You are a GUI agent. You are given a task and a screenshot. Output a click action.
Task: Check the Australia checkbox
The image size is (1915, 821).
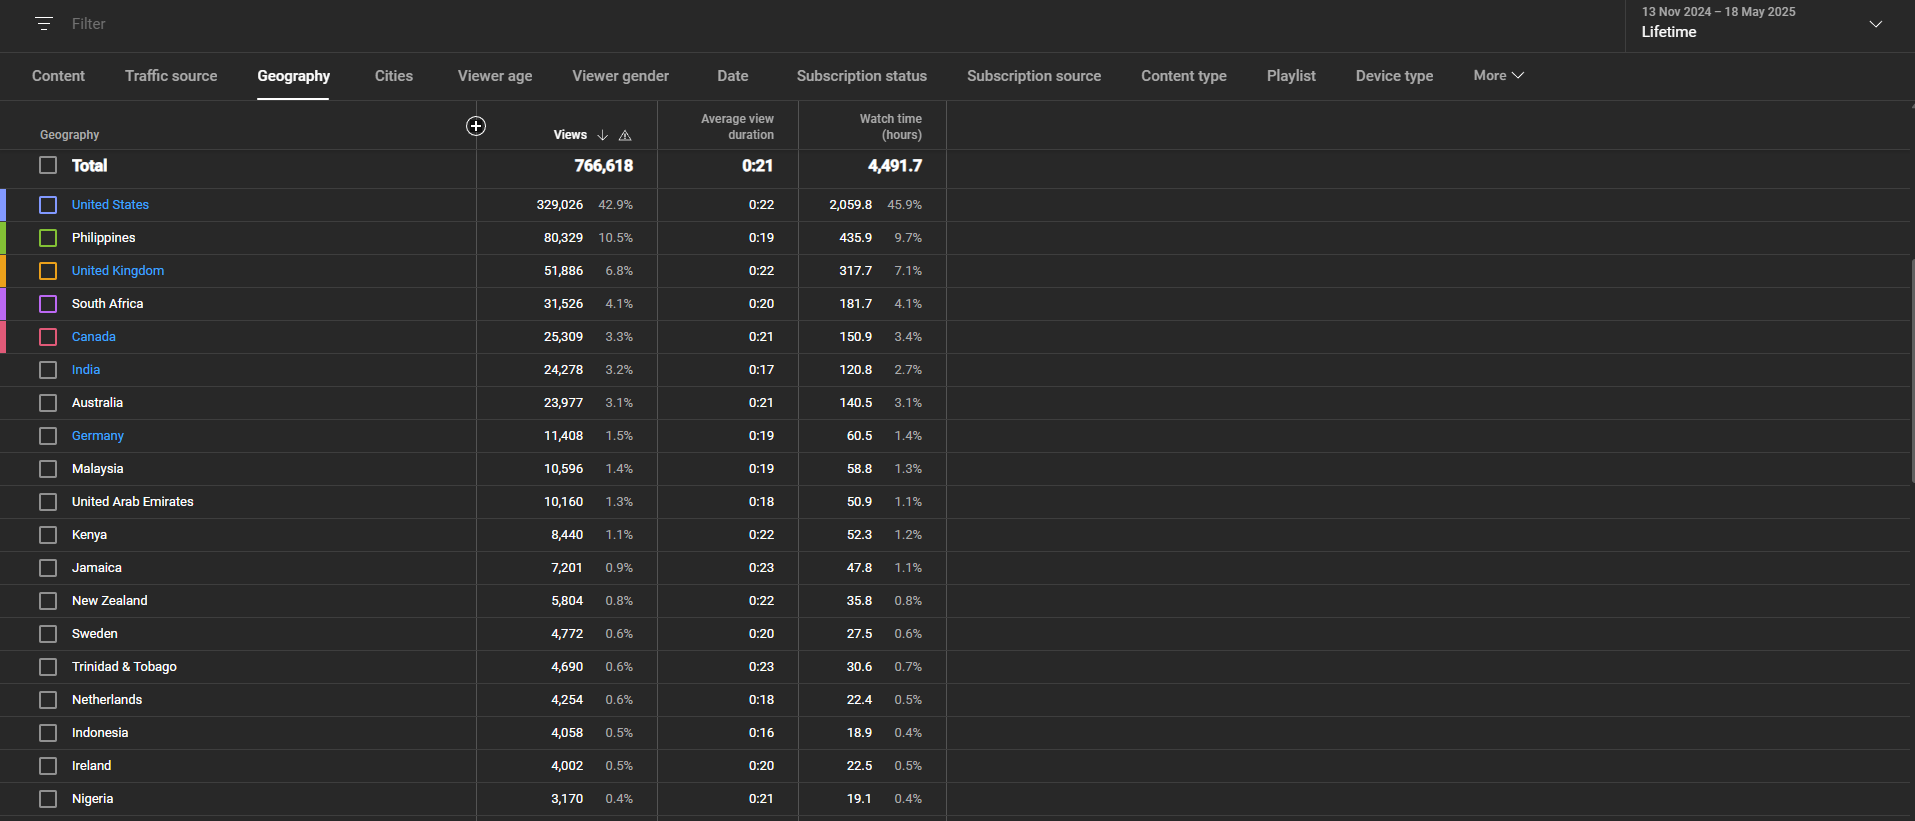click(48, 403)
